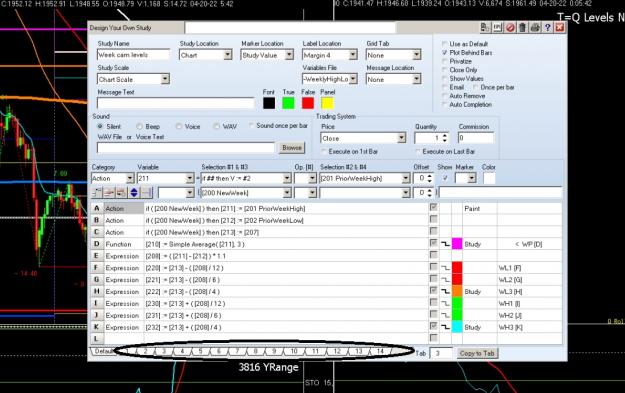Open the Variable dropdown showing 211
Viewport: 625px width, 393px height.
coord(190,178)
